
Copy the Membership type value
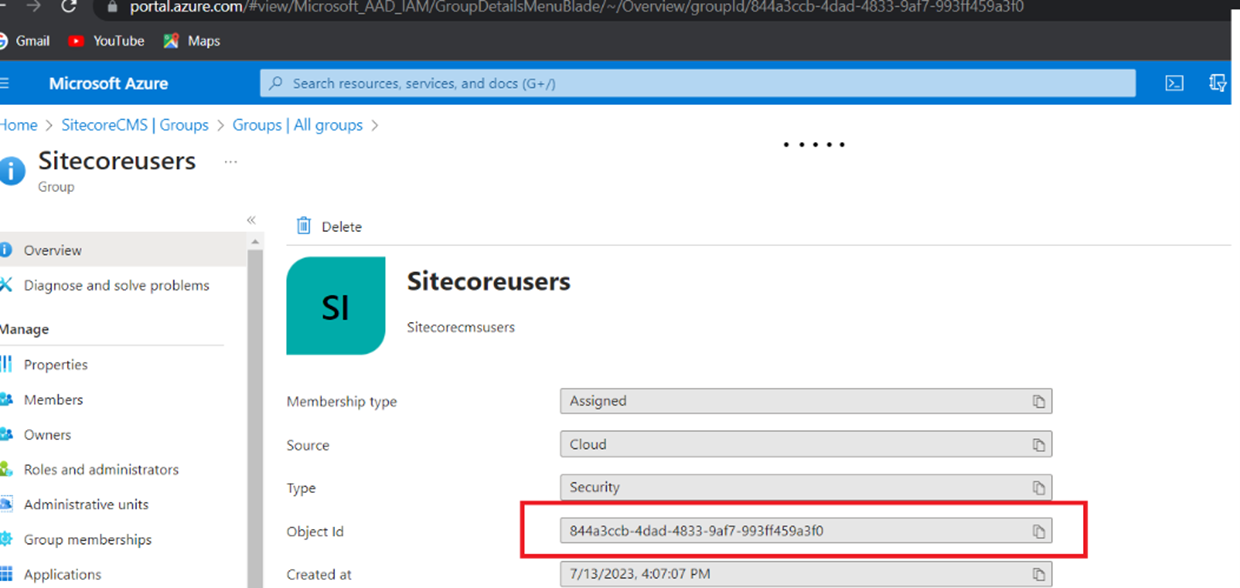point(1039,401)
